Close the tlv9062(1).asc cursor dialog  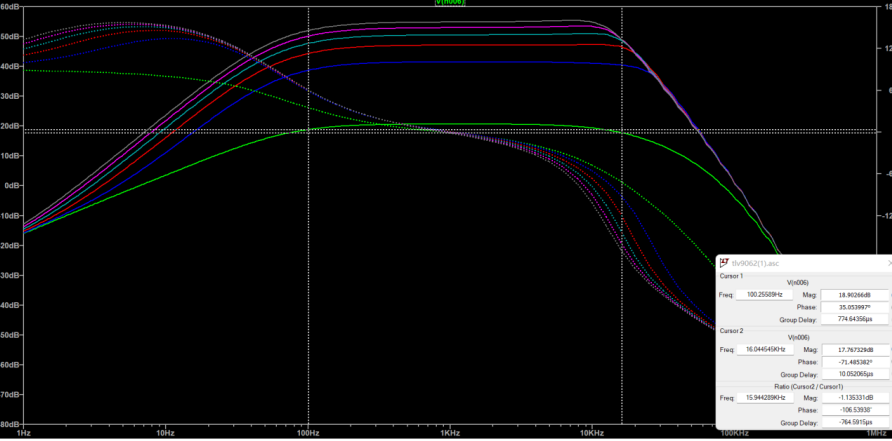pyautogui.click(x=889, y=263)
